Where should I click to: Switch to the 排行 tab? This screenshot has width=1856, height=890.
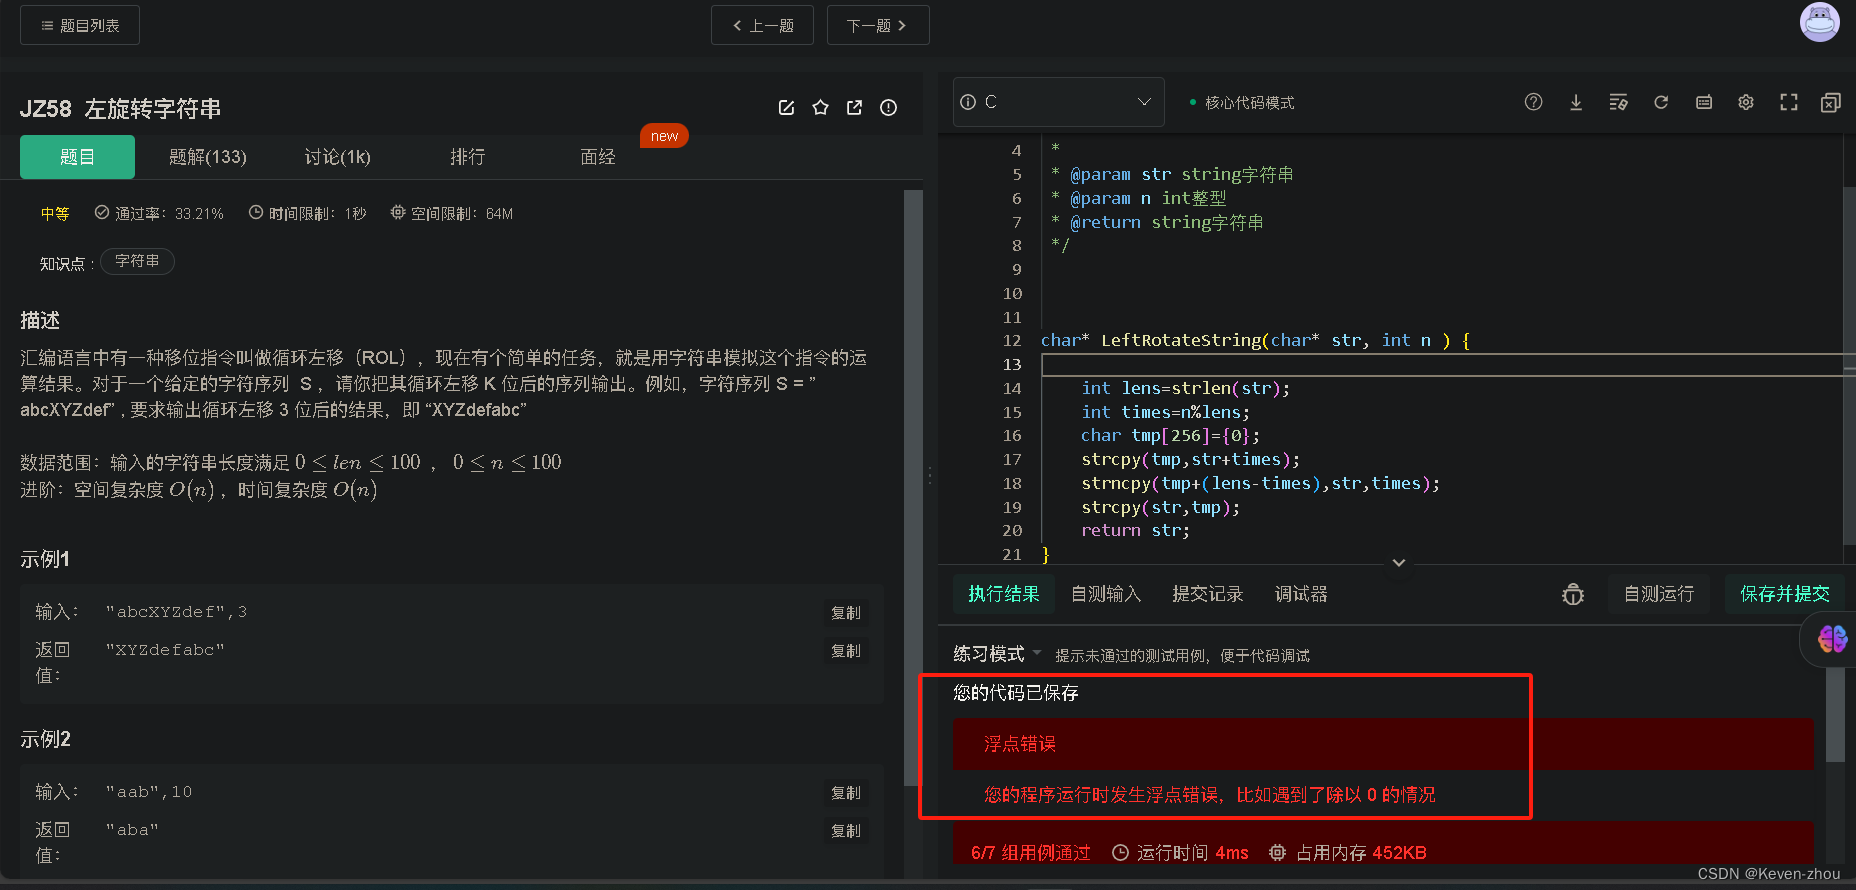click(x=467, y=157)
